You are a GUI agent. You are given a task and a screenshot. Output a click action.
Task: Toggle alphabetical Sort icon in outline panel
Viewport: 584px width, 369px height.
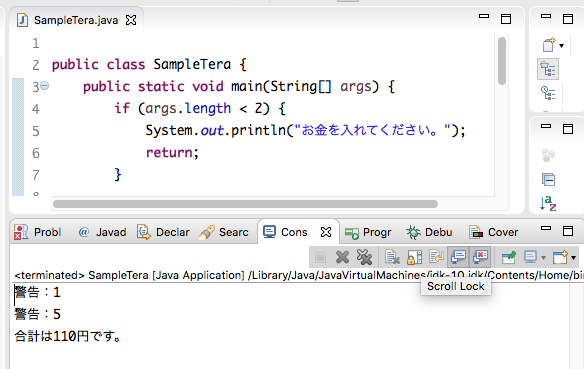548,203
